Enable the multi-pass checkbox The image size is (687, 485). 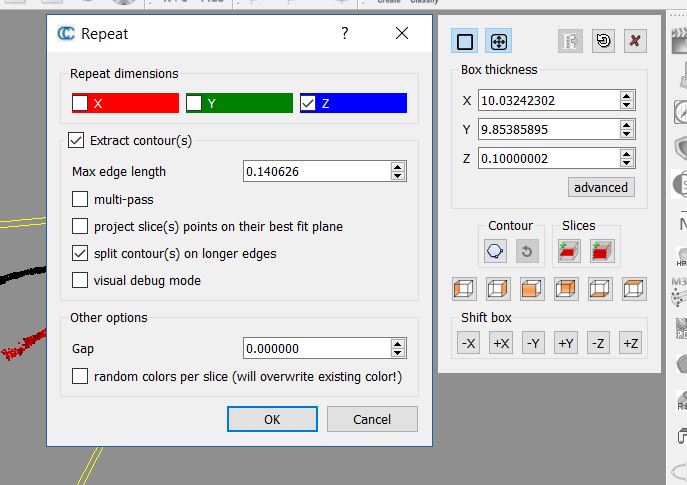(x=81, y=200)
